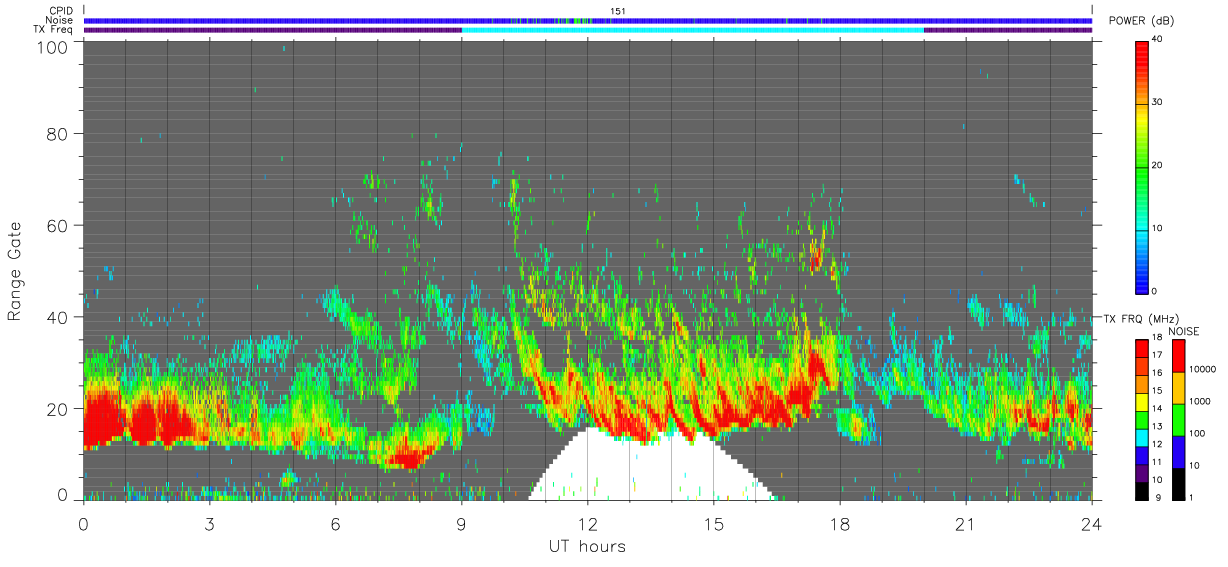
Task: Click the POWER (dB) rainbow color scale
Action: click(1143, 166)
